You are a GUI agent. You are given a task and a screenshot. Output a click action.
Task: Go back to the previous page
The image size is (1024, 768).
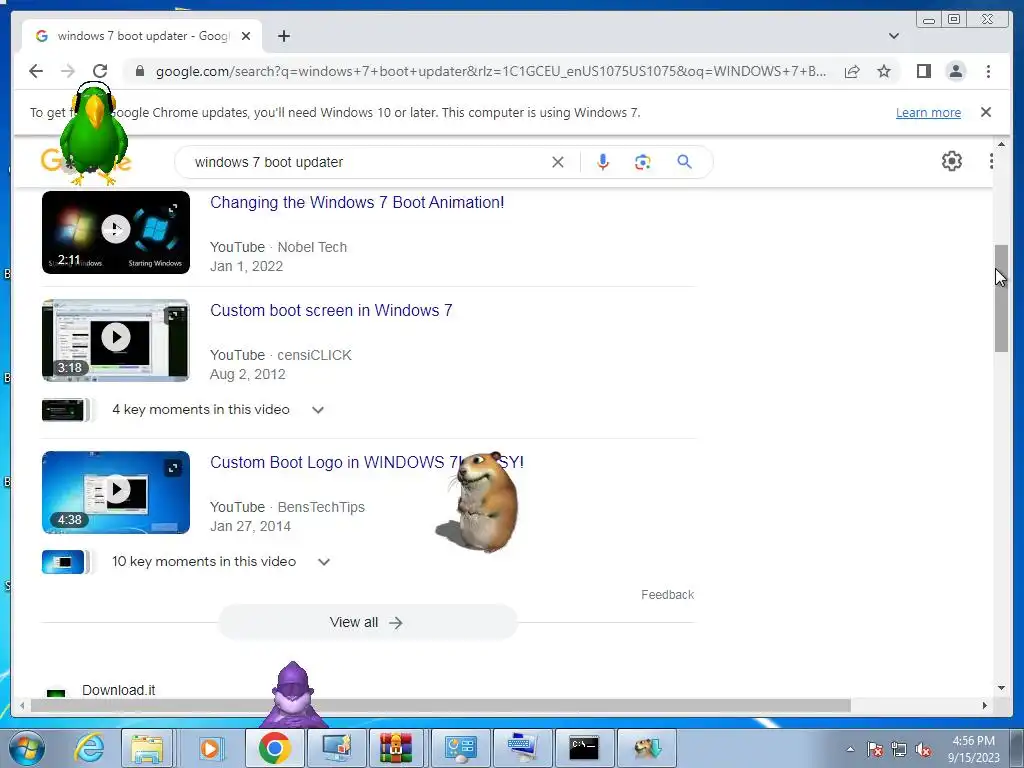[36, 71]
